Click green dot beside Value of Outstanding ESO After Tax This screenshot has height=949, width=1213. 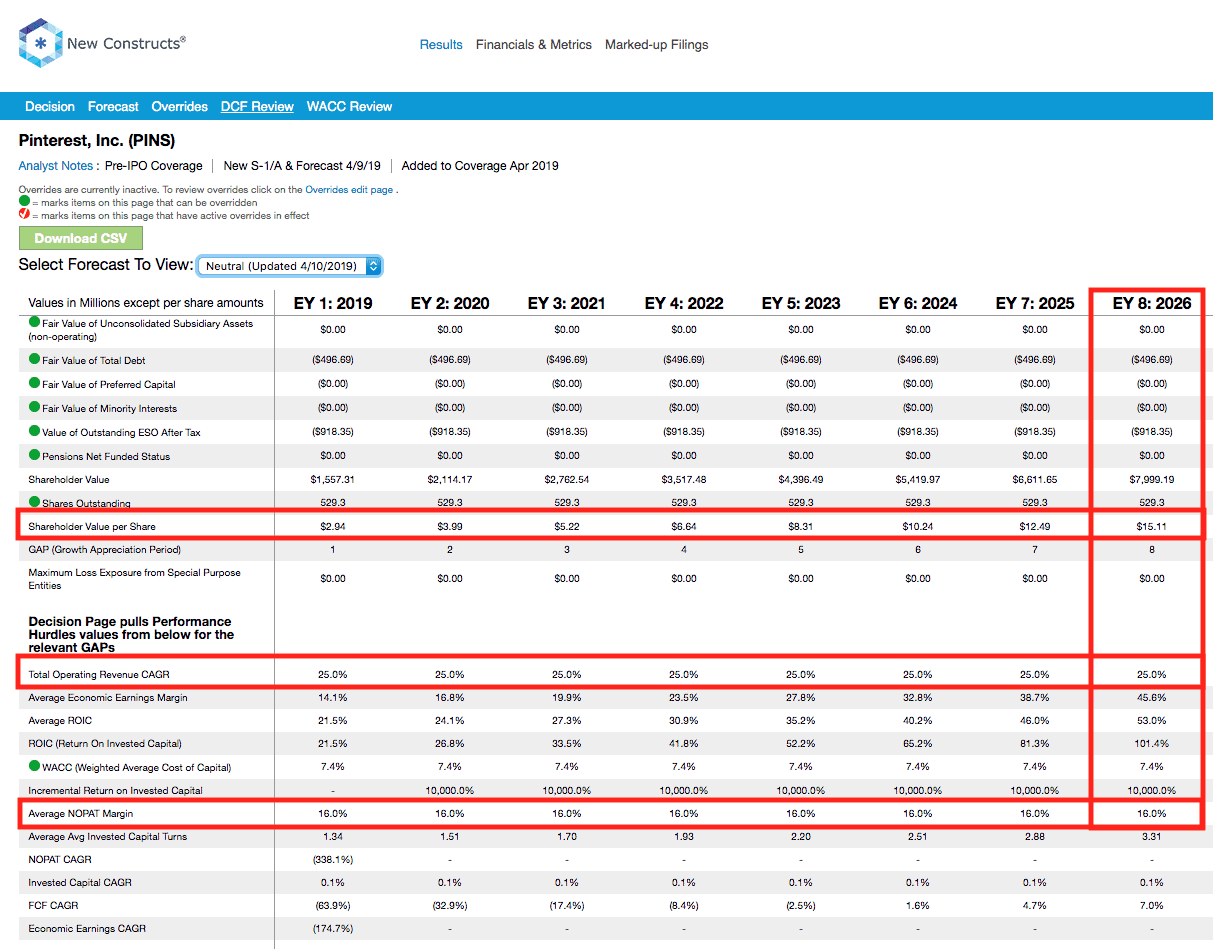click(x=34, y=431)
